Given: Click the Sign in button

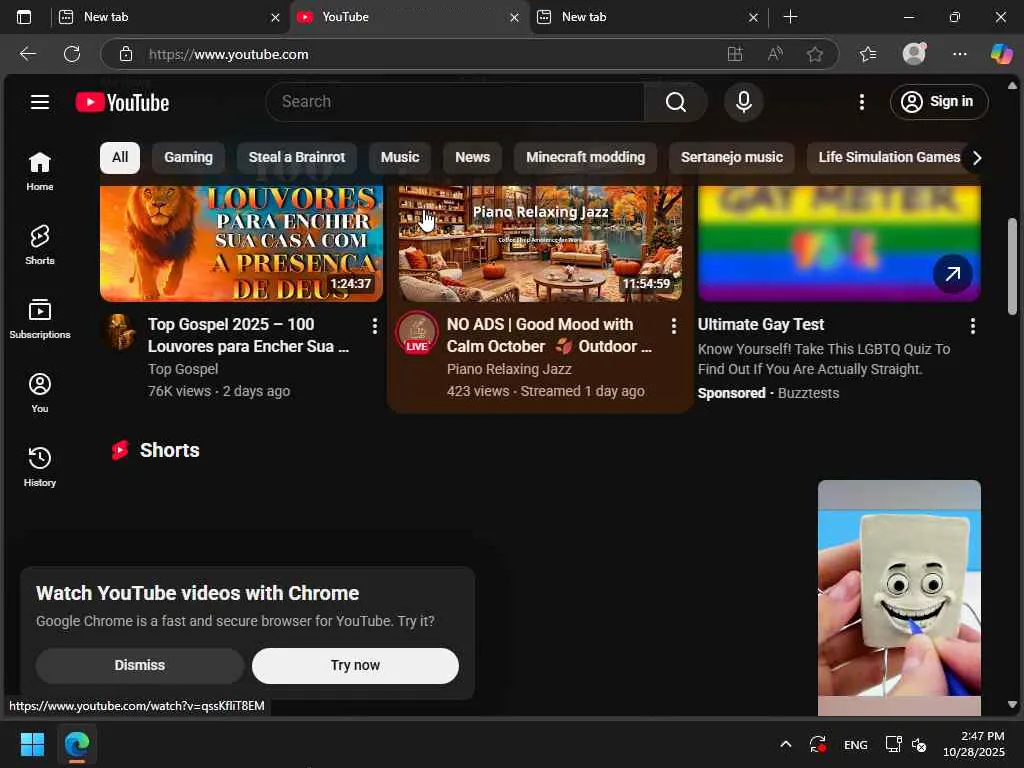Looking at the screenshot, I should tap(939, 102).
